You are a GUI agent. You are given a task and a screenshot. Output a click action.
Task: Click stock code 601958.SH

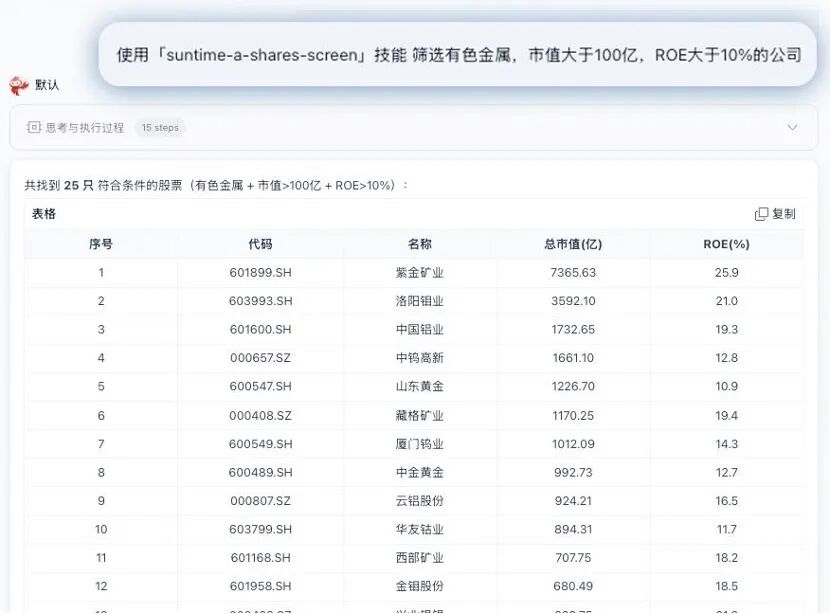[x=260, y=586]
